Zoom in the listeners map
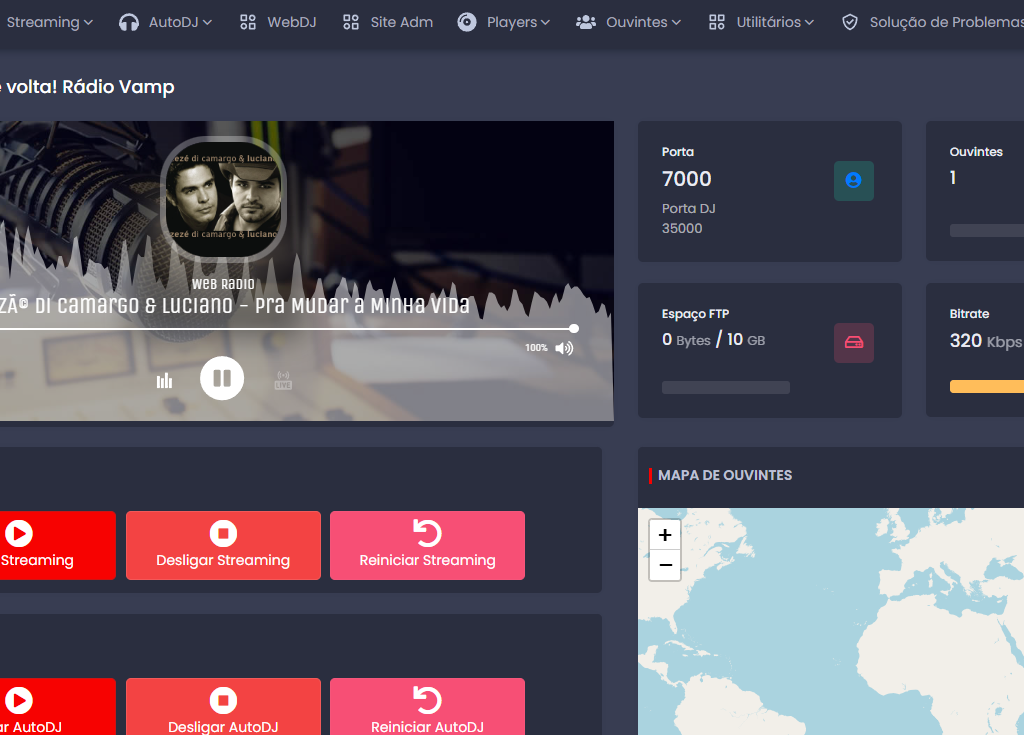The image size is (1024, 735). 665,535
